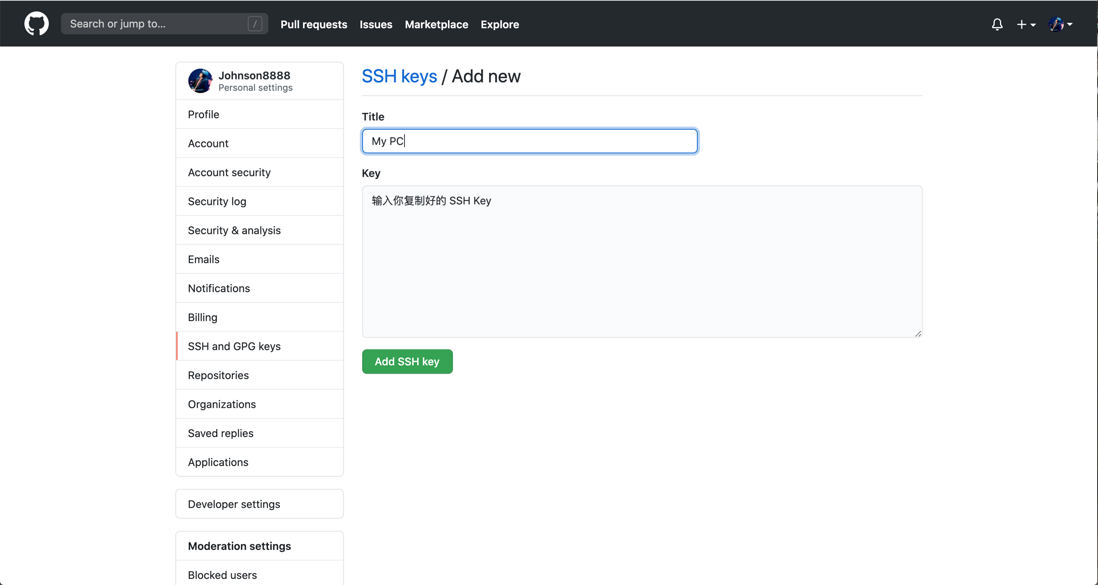Open the user avatar menu dropdown
The image size is (1098, 585).
tap(1060, 24)
